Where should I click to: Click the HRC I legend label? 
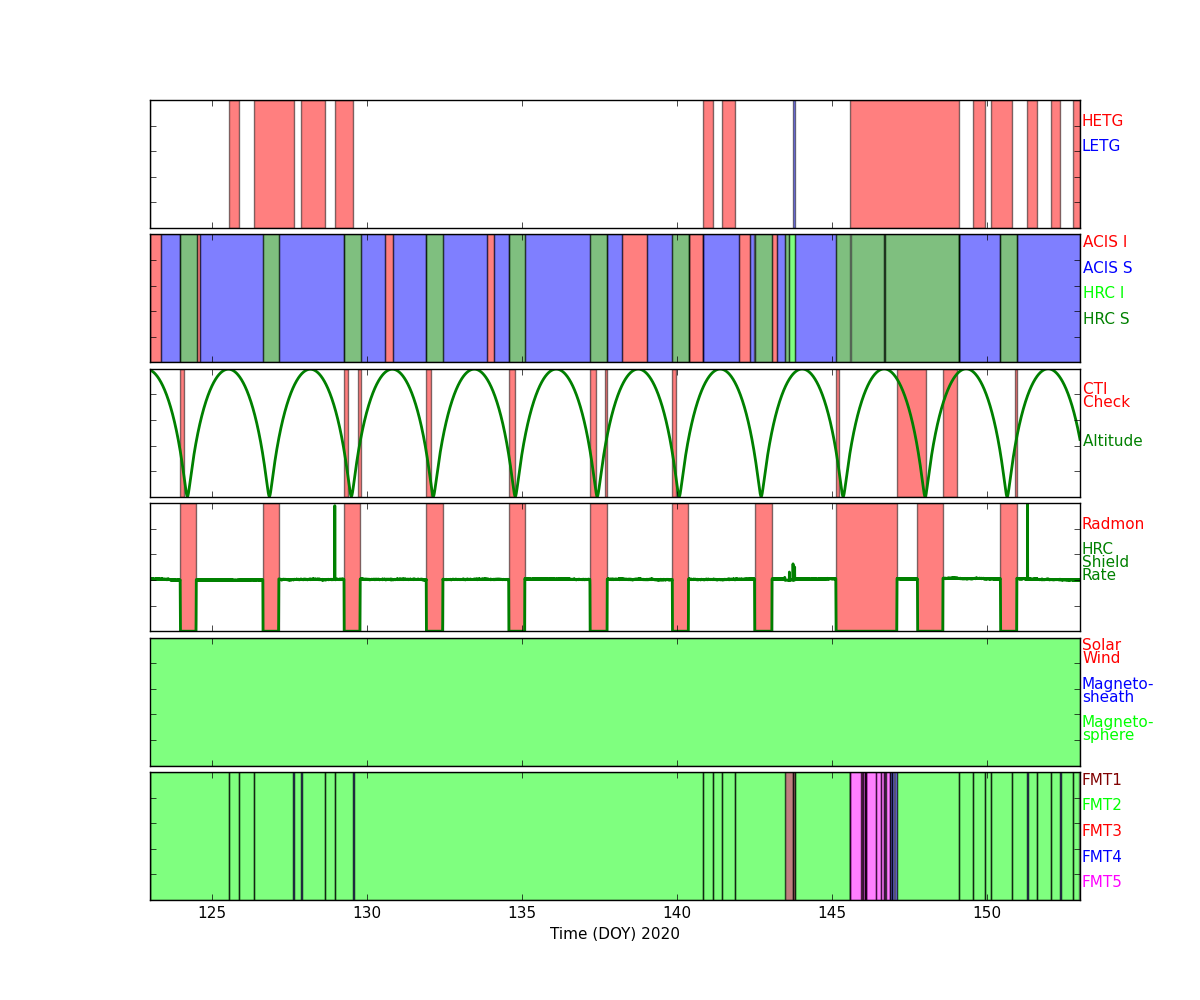pos(1103,293)
